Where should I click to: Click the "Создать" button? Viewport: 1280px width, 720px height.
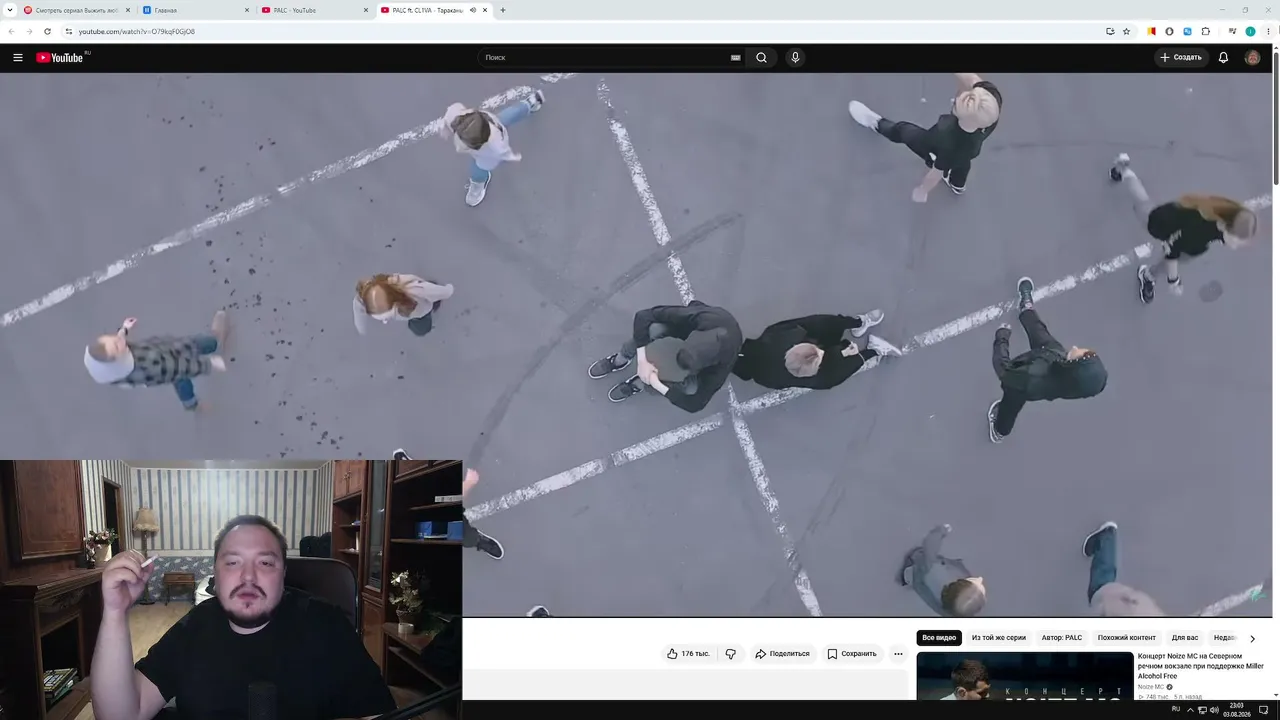click(1181, 58)
